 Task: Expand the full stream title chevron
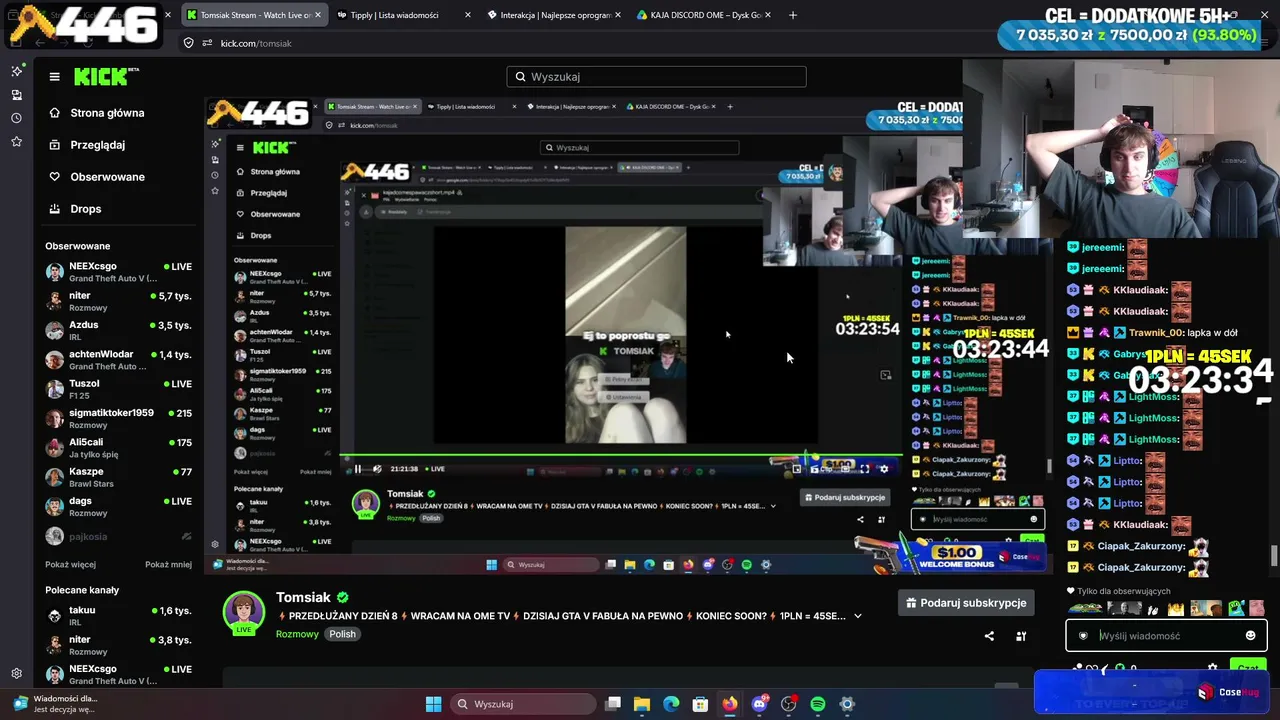[857, 616]
